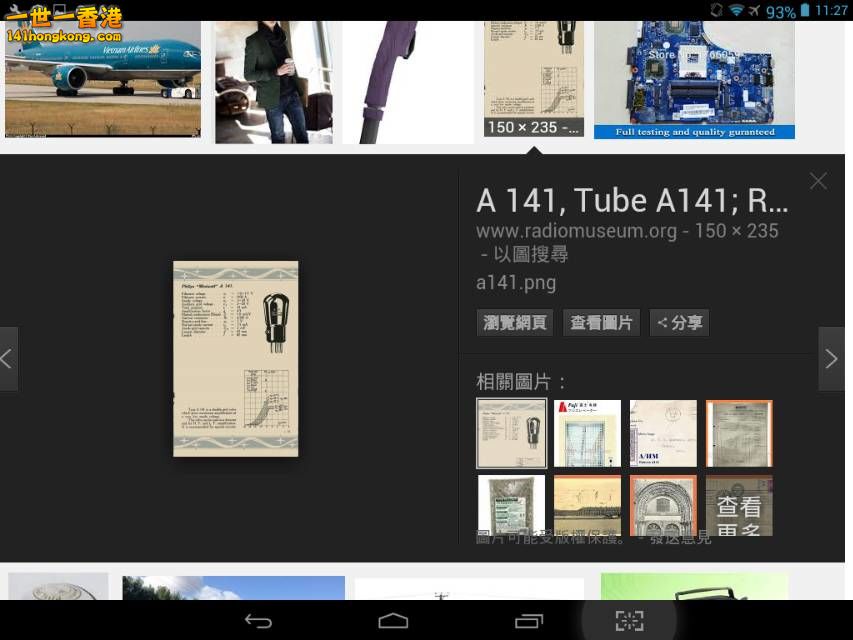This screenshot has width=853, height=640.
Task: Tap the screen rotation status icon
Action: (x=716, y=10)
